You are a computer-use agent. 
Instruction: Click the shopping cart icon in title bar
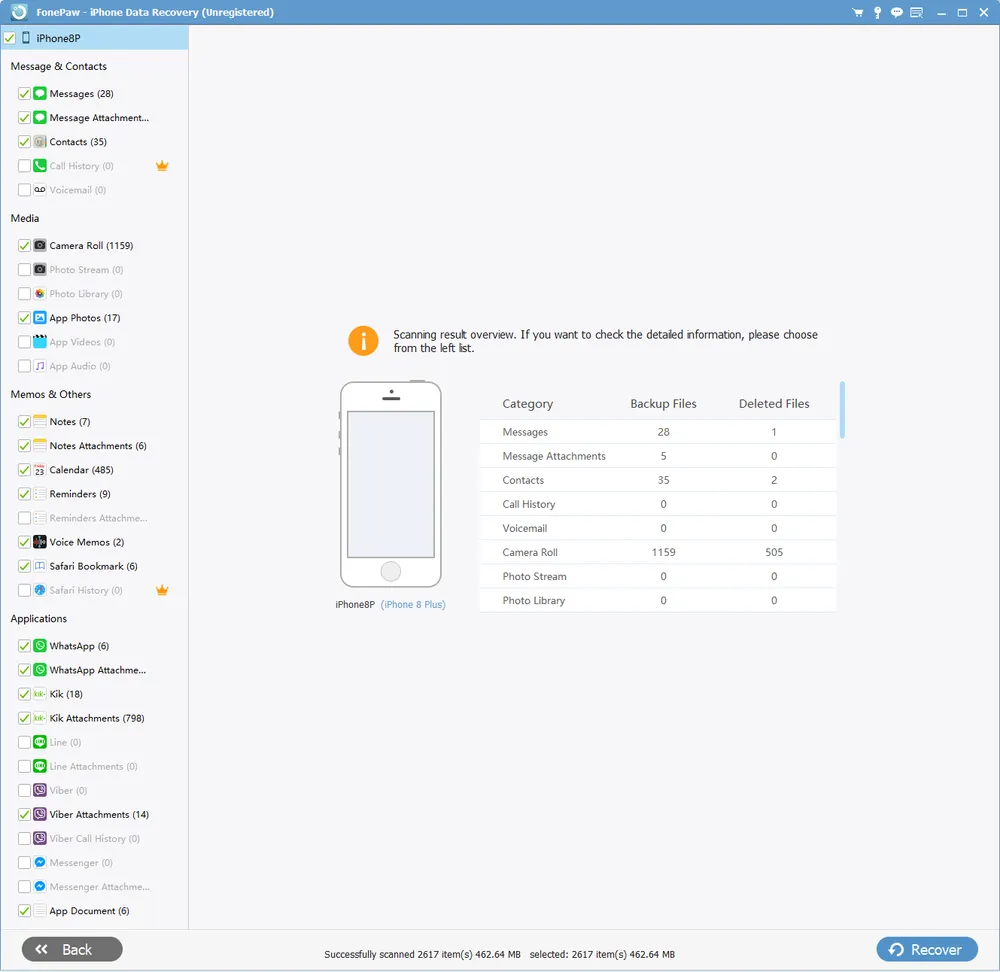click(x=858, y=12)
